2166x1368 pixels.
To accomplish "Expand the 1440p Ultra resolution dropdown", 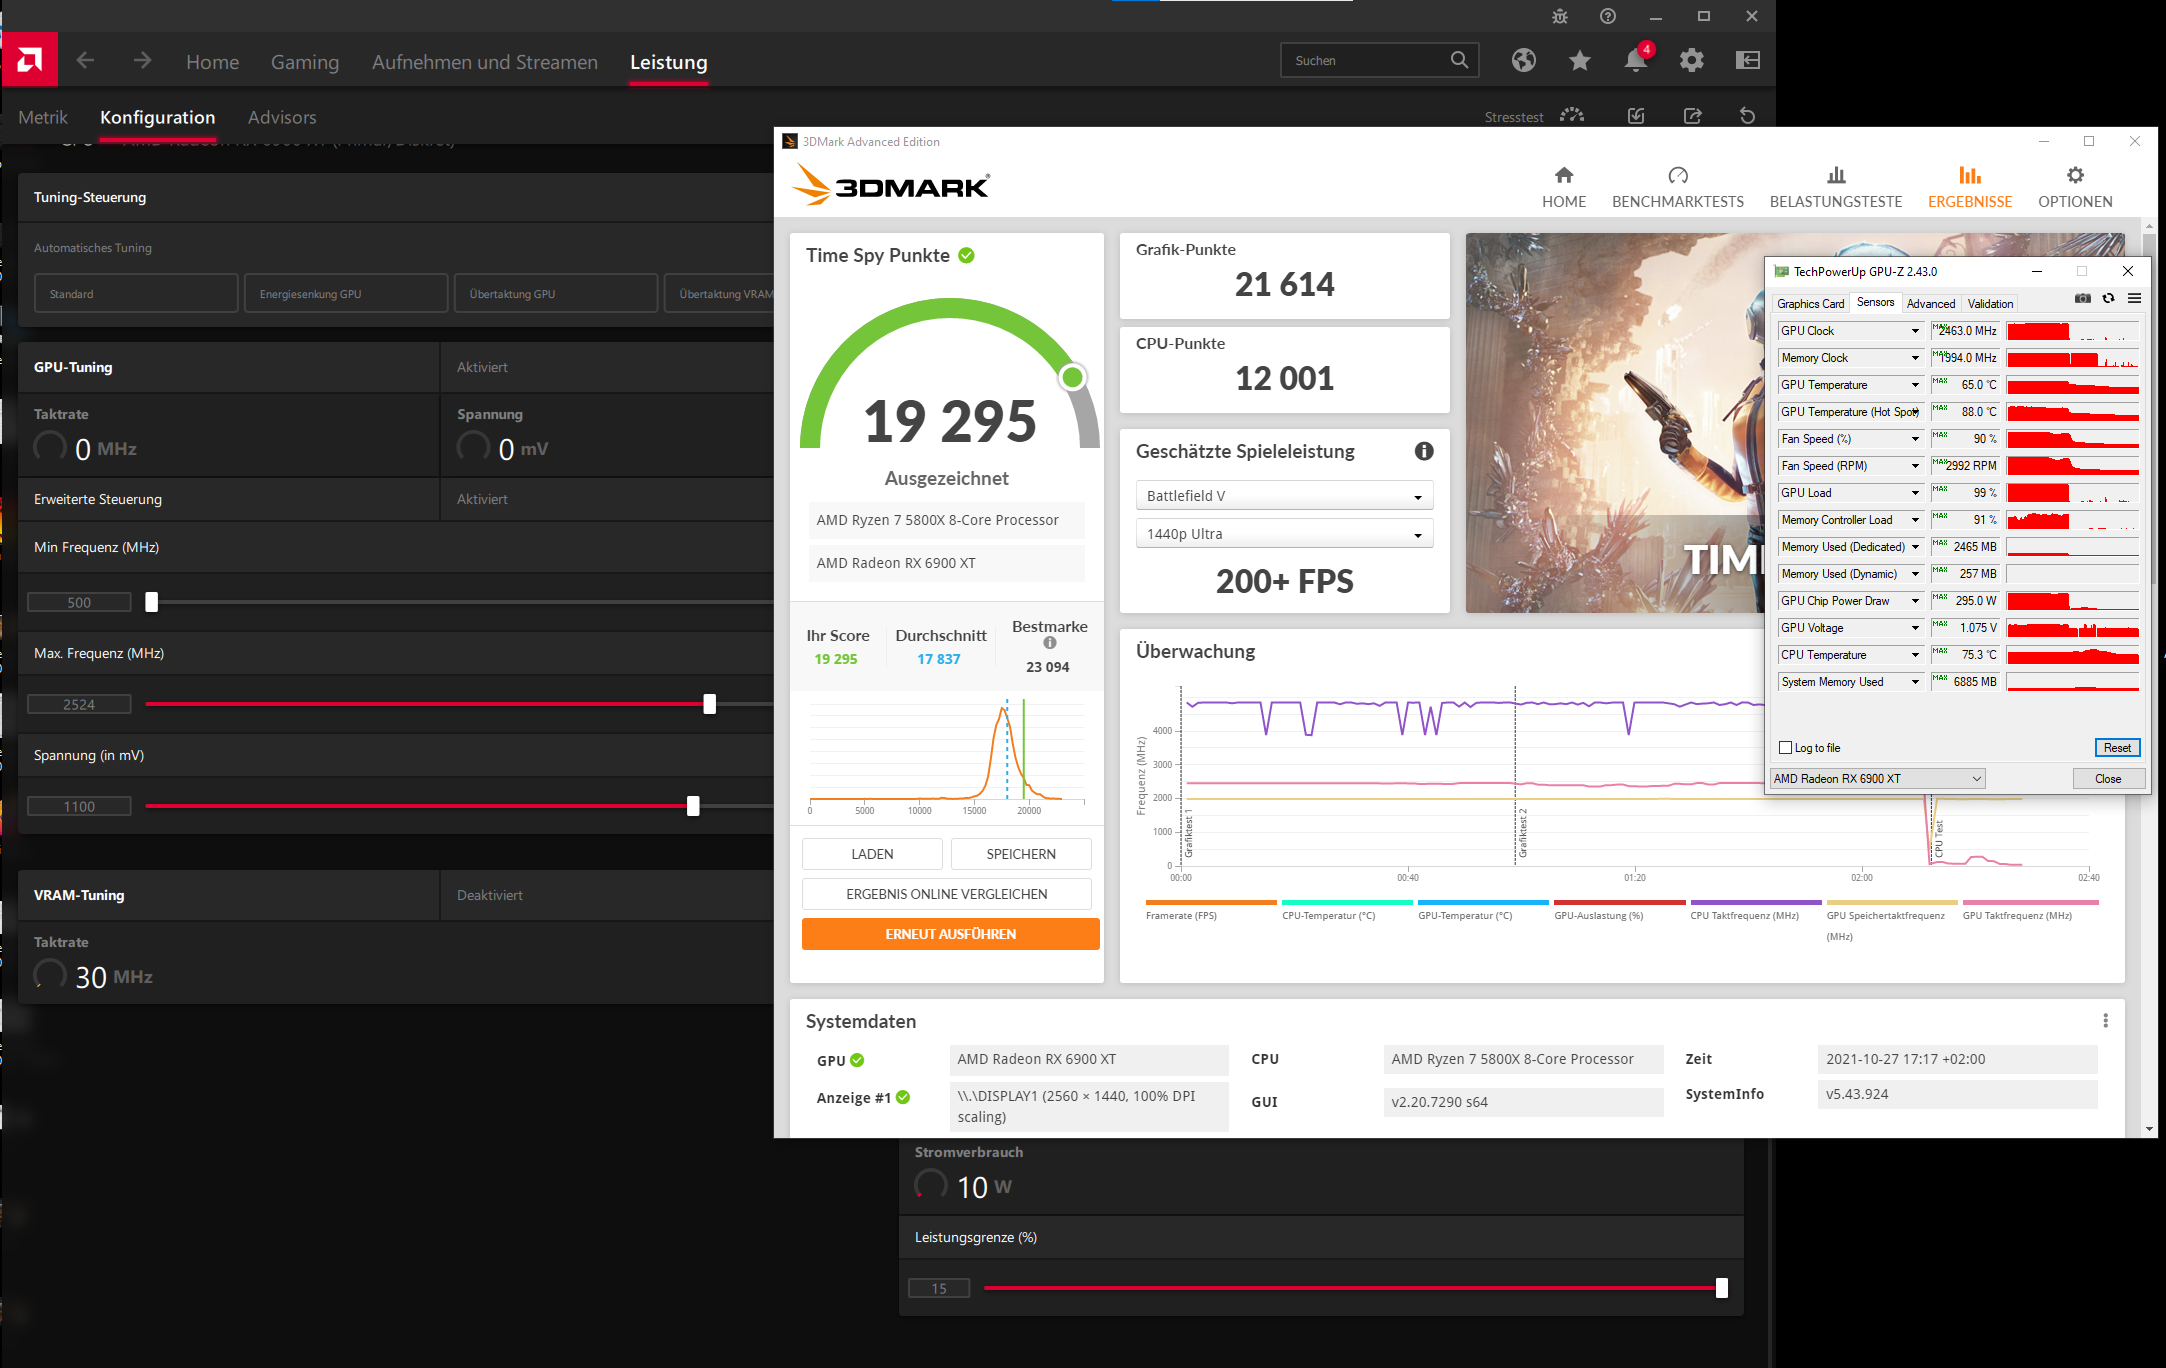I will [x=1284, y=534].
